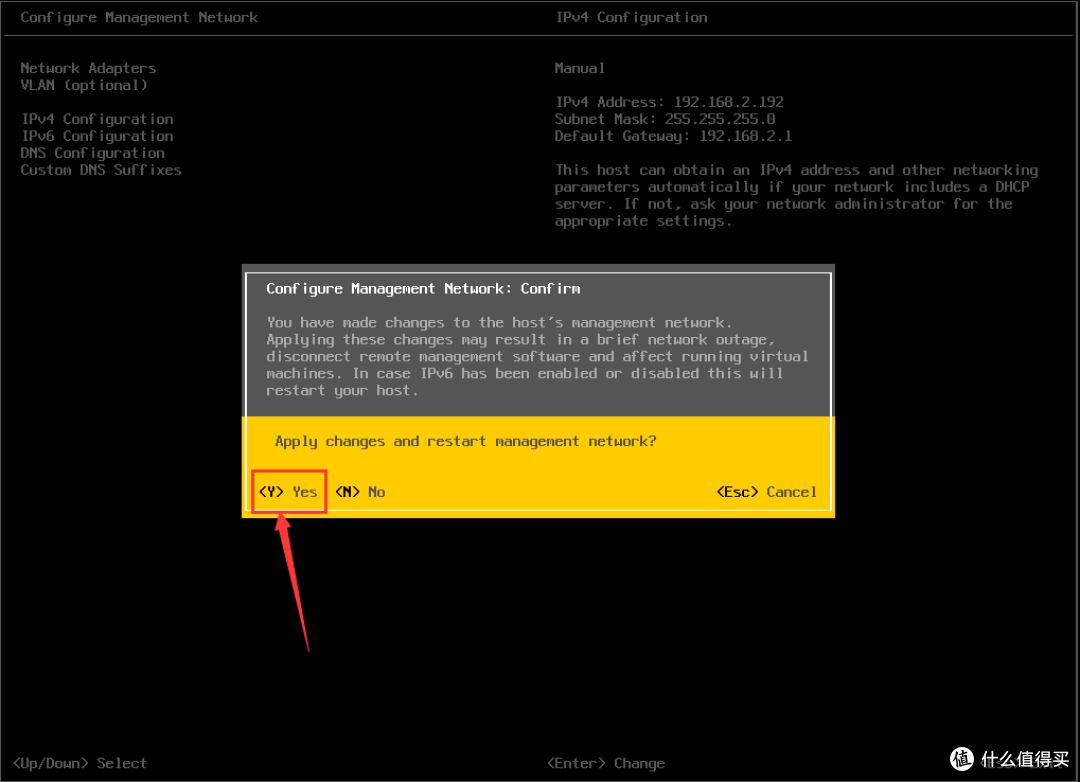This screenshot has width=1080, height=782.
Task: Click the IPv4 Address 192.168.2.192 line
Action: [669, 102]
